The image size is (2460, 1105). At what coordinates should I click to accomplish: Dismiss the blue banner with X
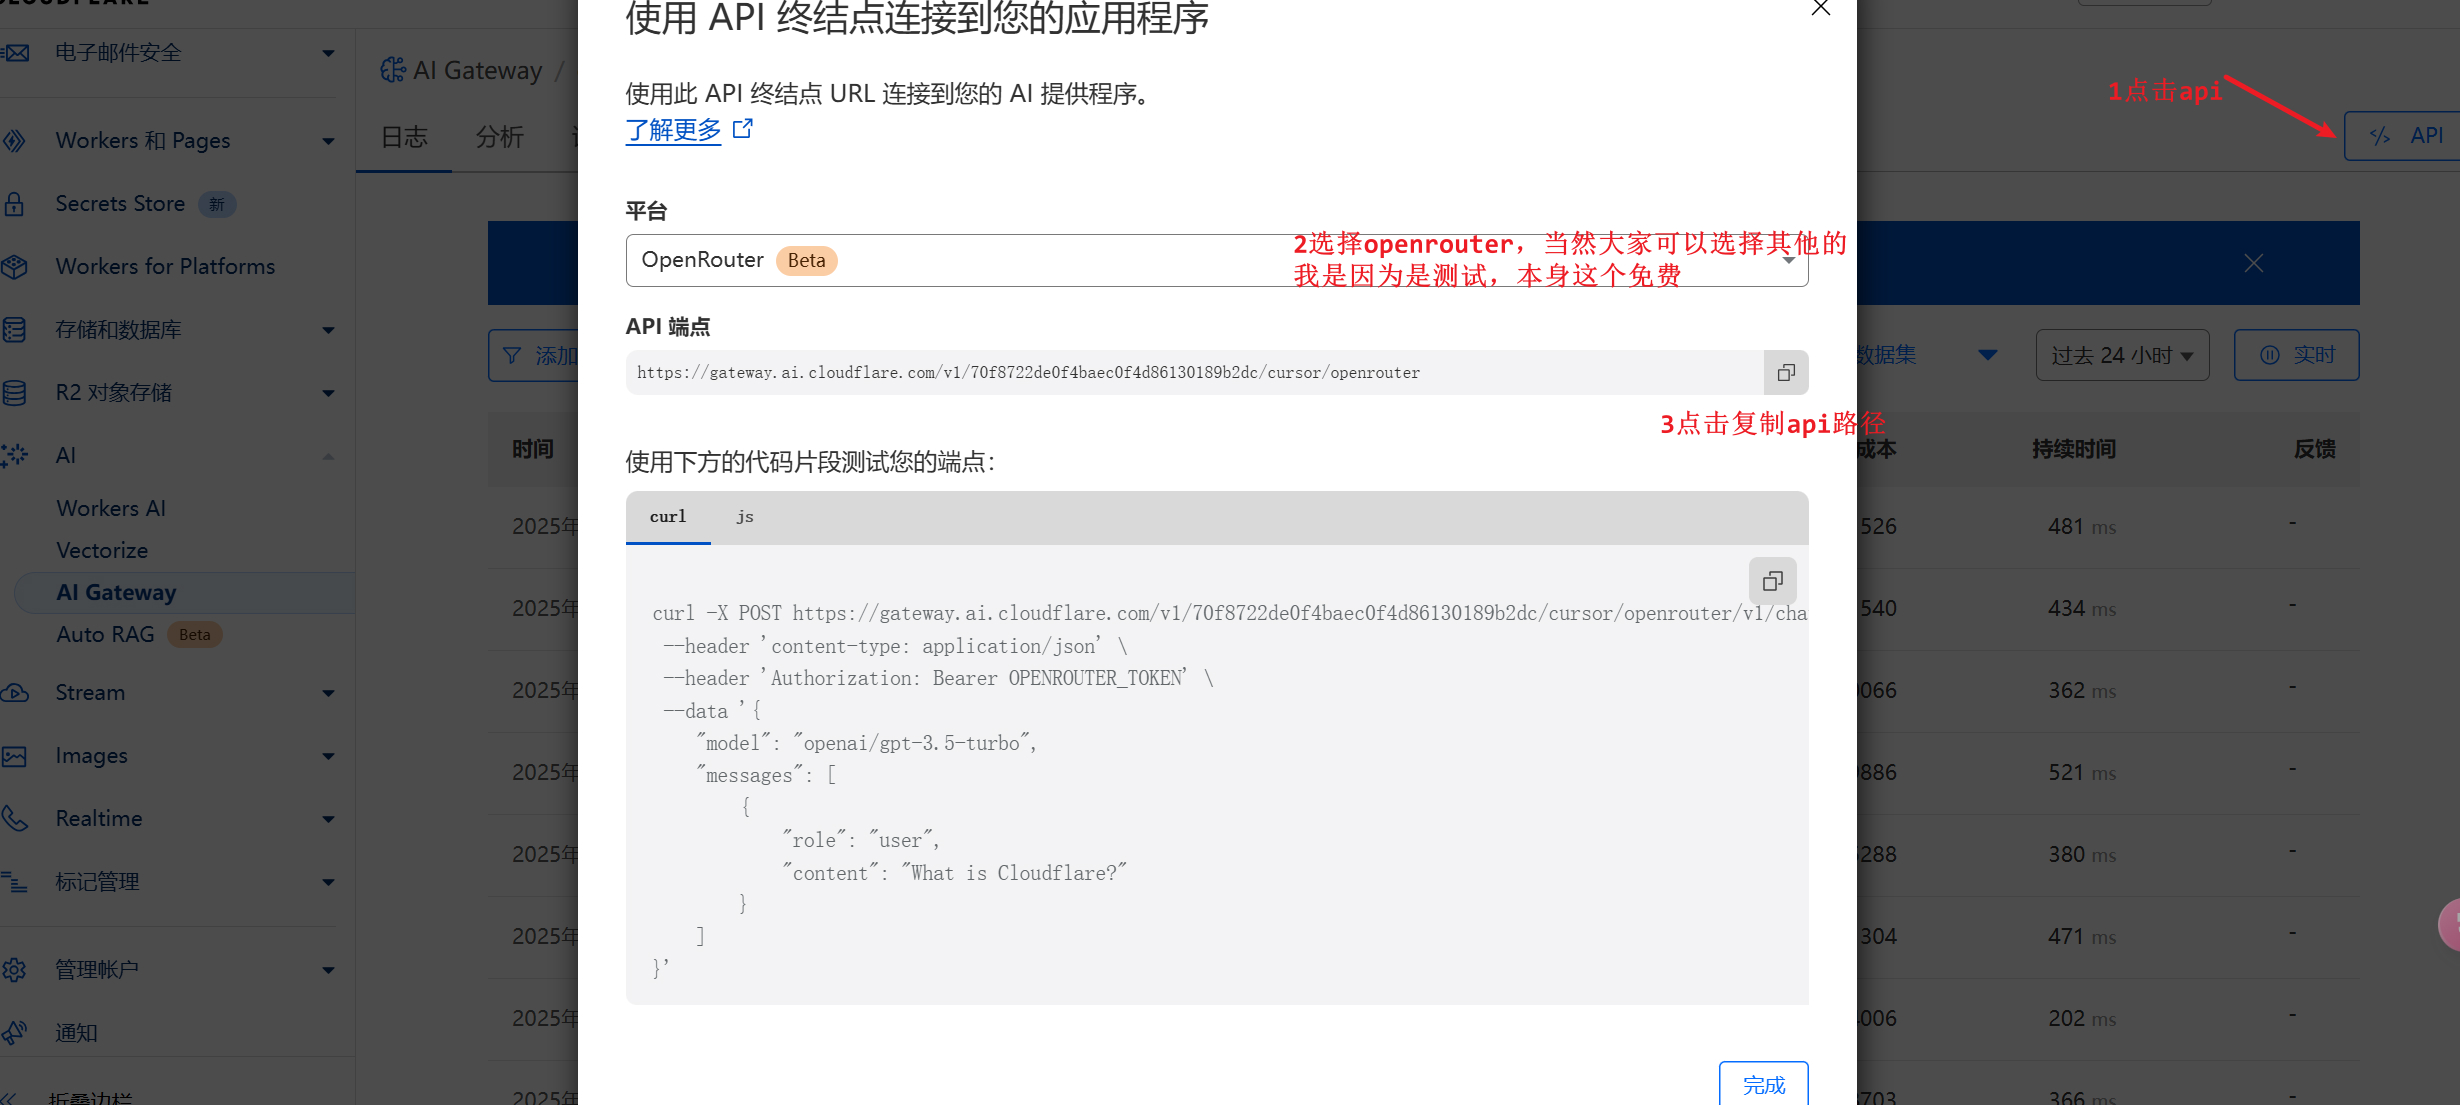tap(2253, 263)
